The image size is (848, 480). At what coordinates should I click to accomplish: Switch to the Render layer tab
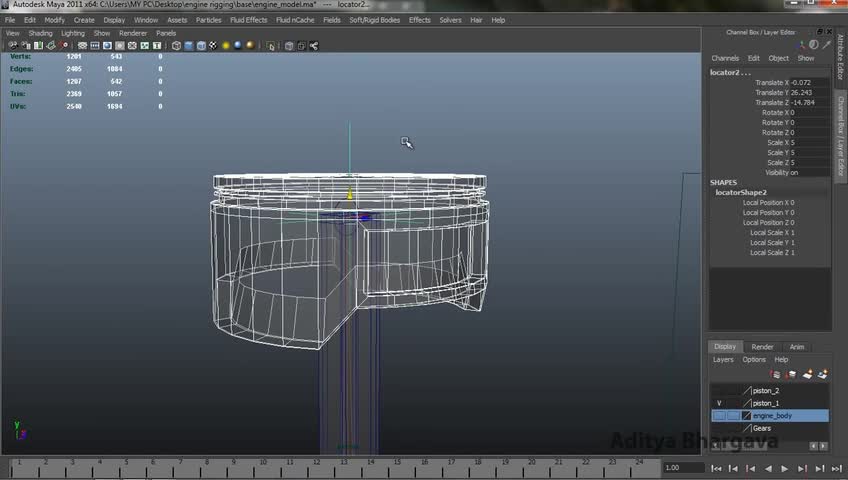click(x=762, y=347)
